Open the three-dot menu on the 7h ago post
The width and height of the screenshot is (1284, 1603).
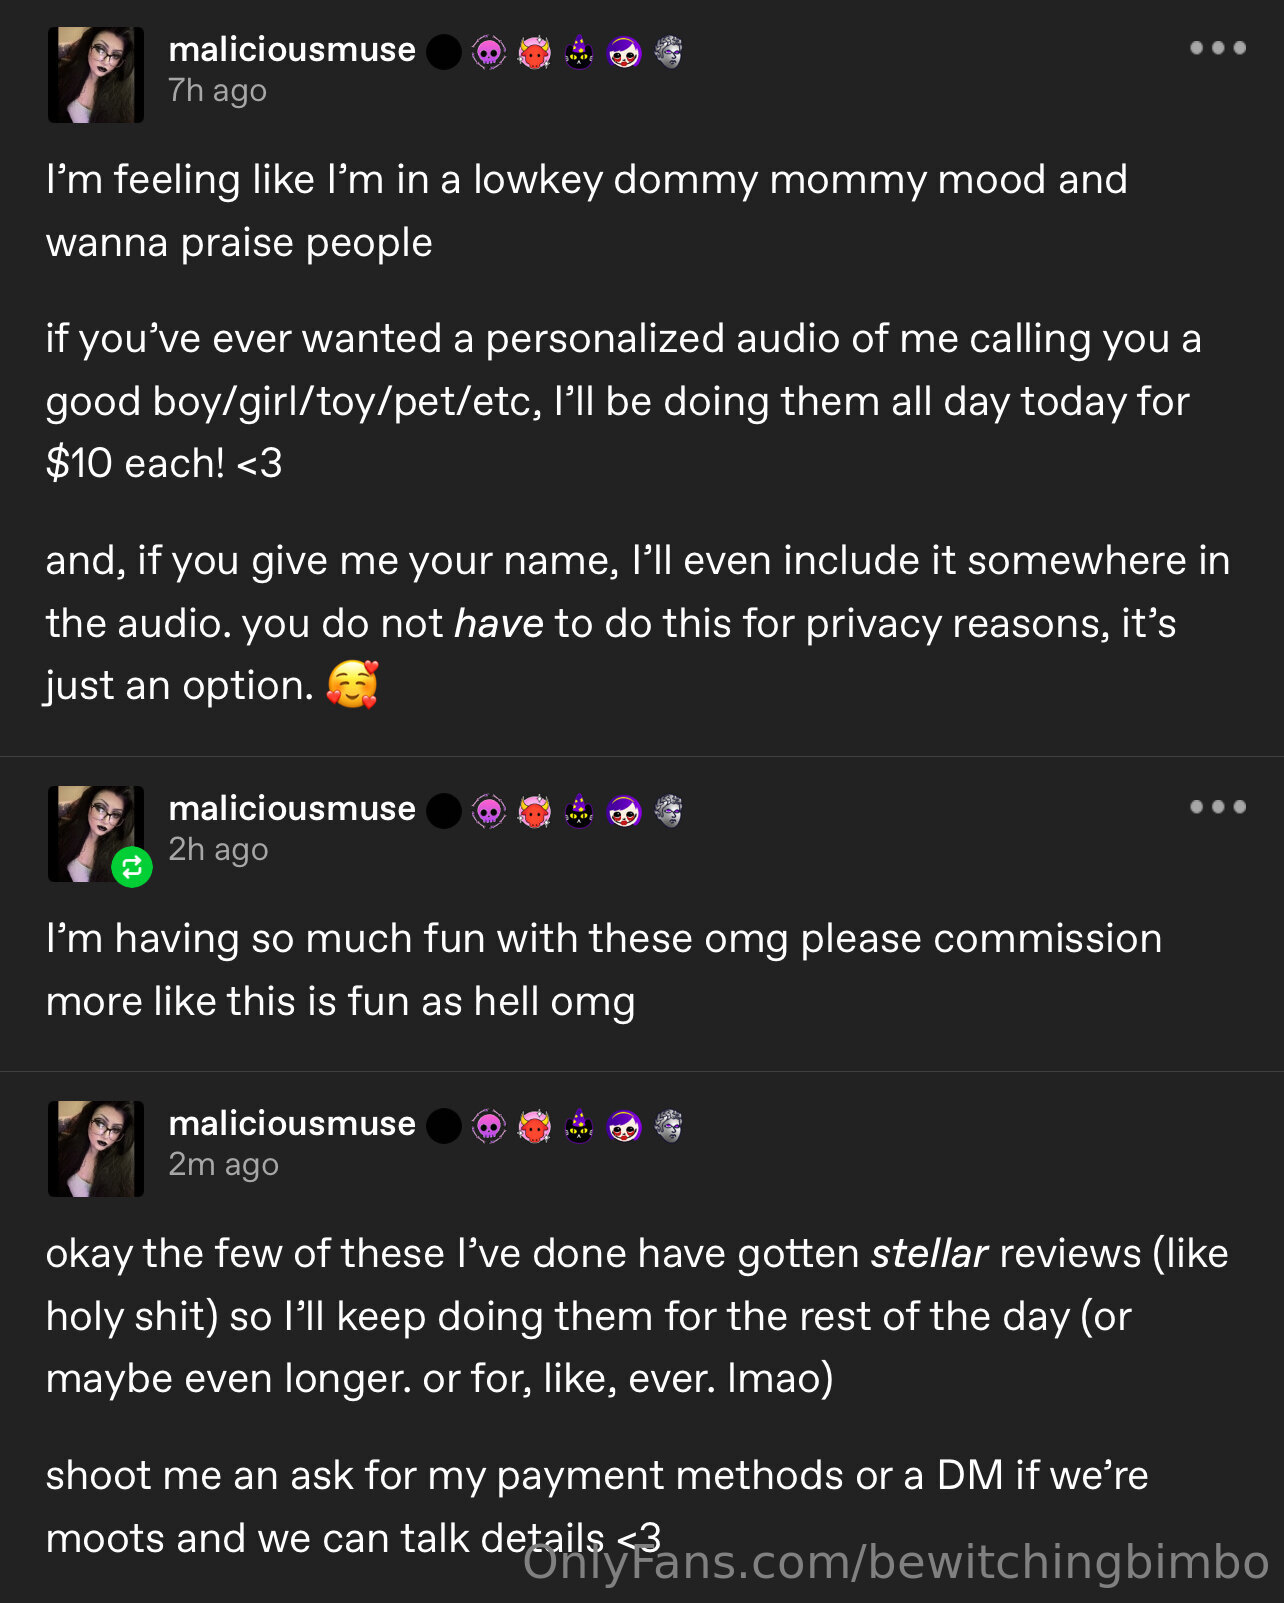click(x=1217, y=48)
